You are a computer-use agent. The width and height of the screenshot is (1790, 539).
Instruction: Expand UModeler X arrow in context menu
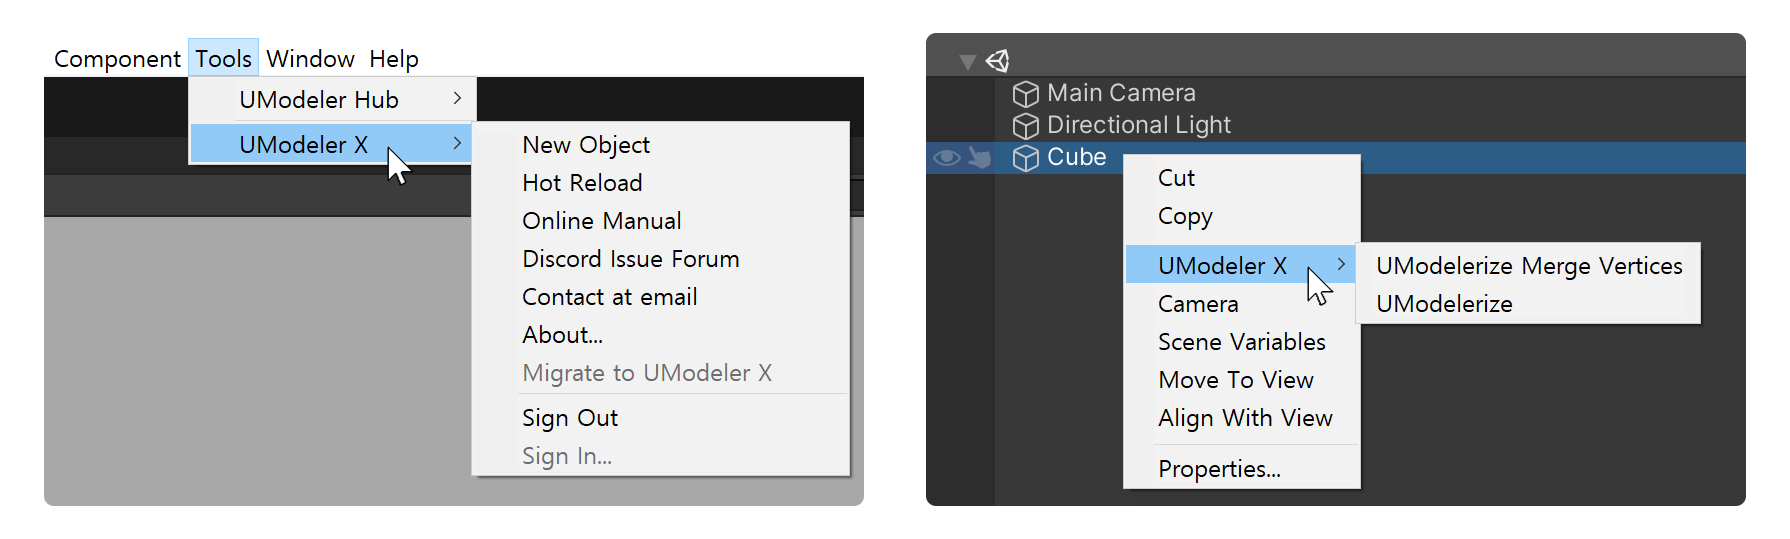(x=1341, y=264)
